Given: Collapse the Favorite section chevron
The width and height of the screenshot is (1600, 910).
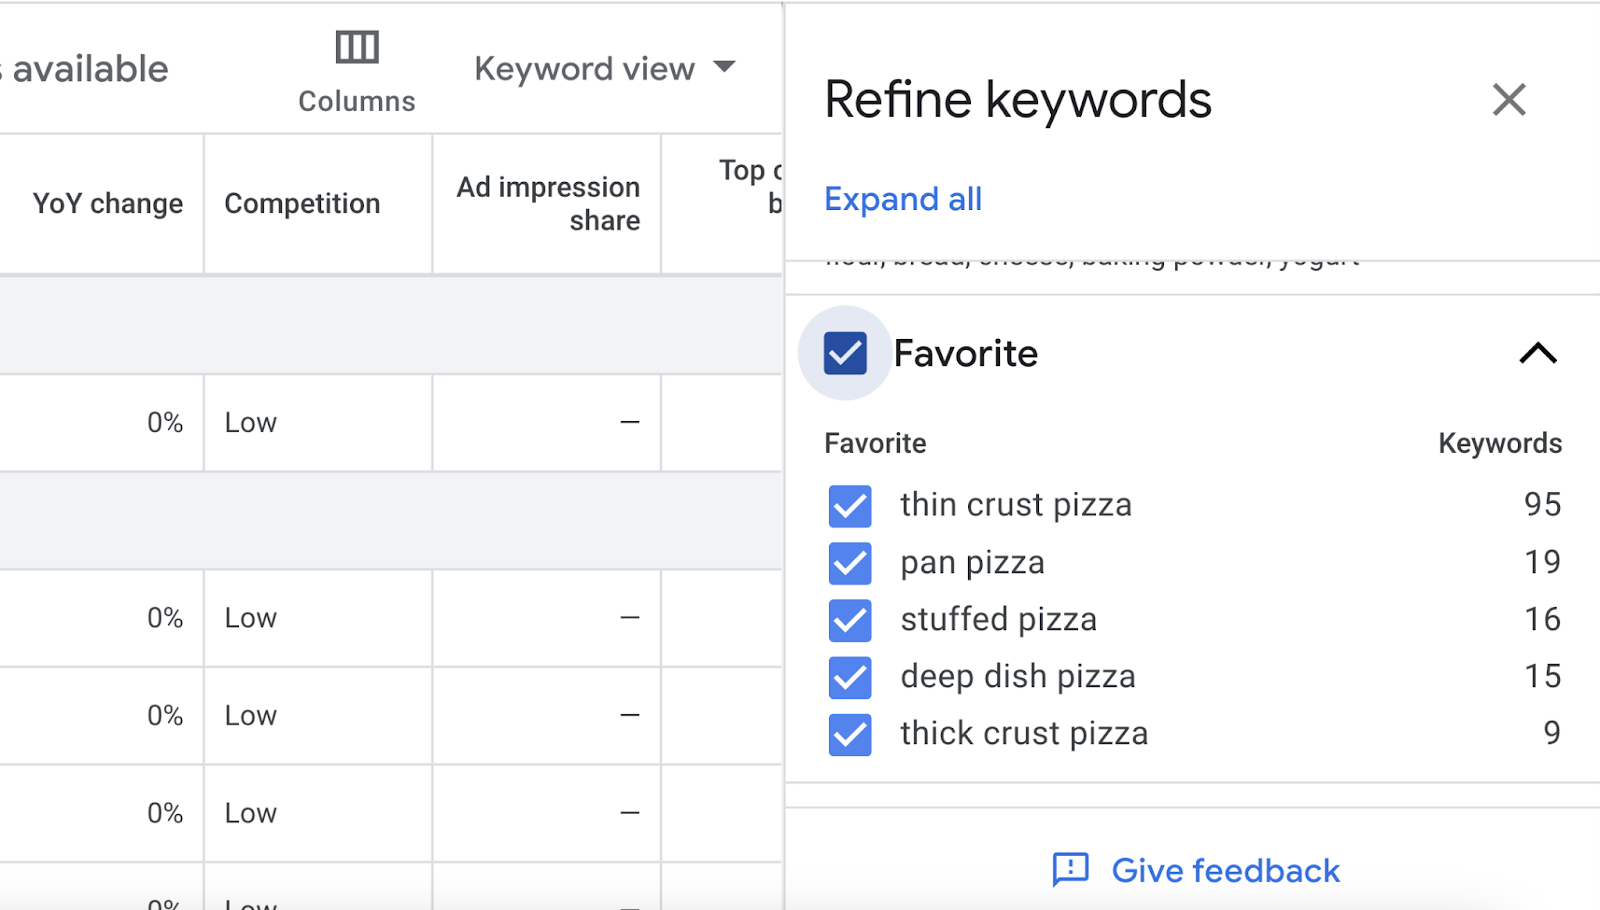Looking at the screenshot, I should (1537, 354).
